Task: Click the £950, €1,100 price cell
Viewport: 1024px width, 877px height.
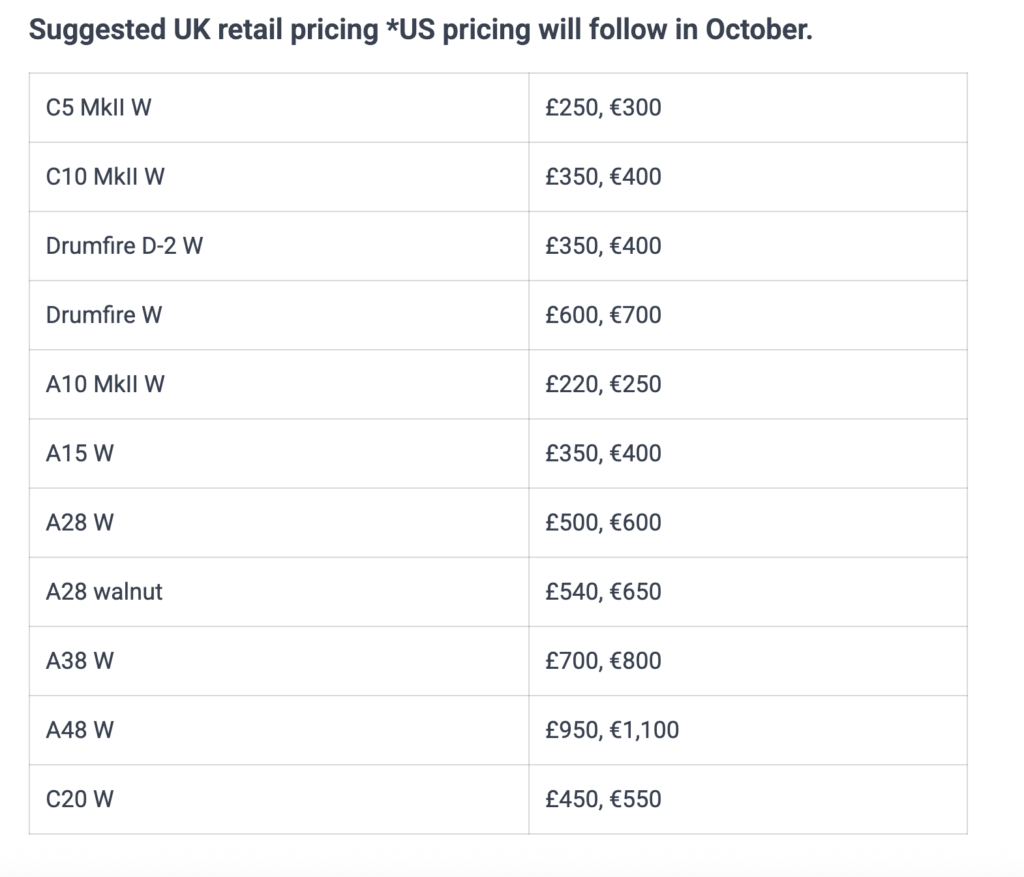Action: [612, 730]
